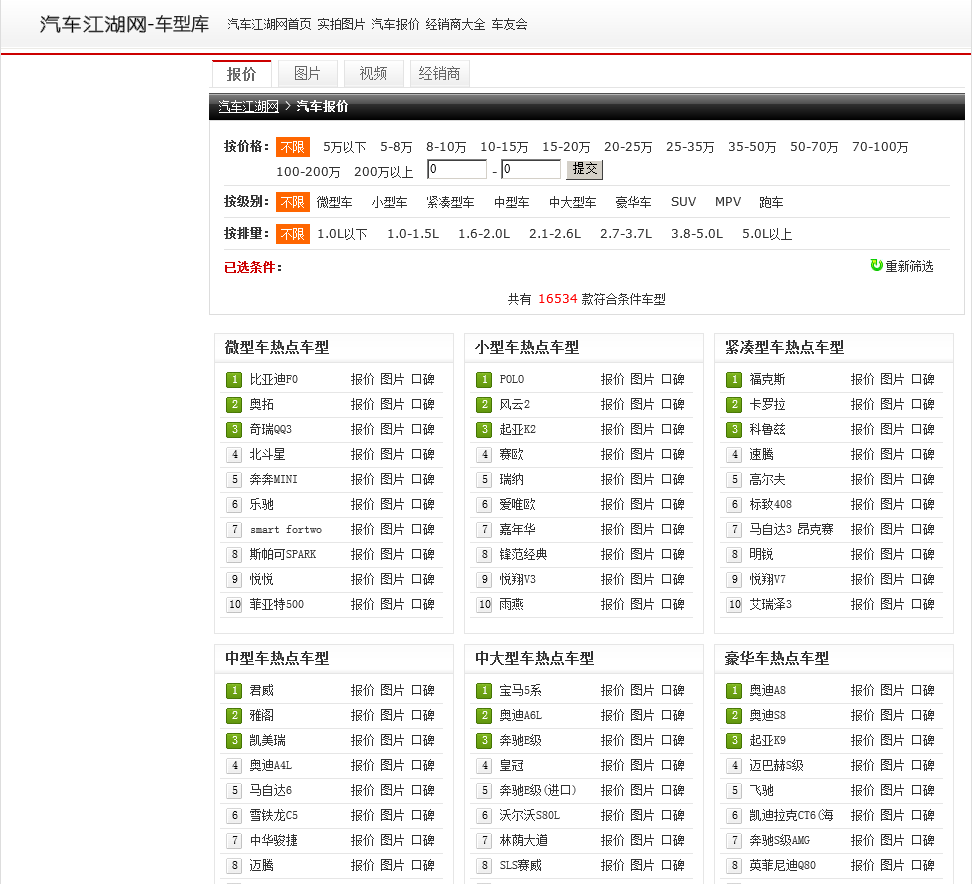The height and width of the screenshot is (884, 972).
Task: Click the 汽车江湖网 breadcrumb link
Action: click(x=249, y=106)
